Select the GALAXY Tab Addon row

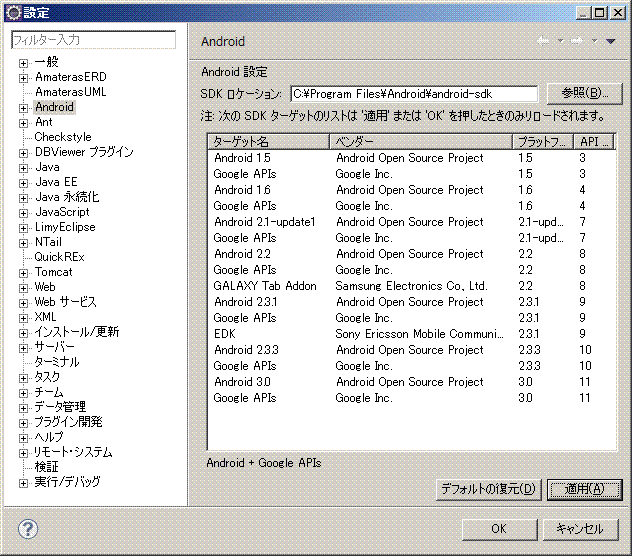[412, 286]
